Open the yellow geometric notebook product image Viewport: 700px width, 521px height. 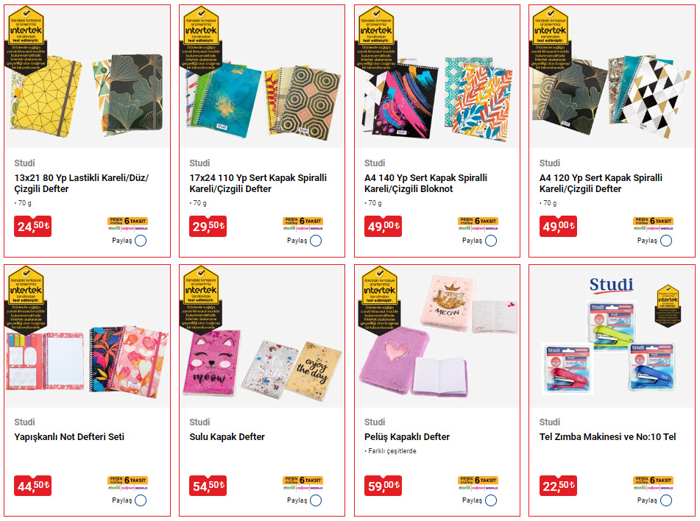pyautogui.click(x=44, y=97)
